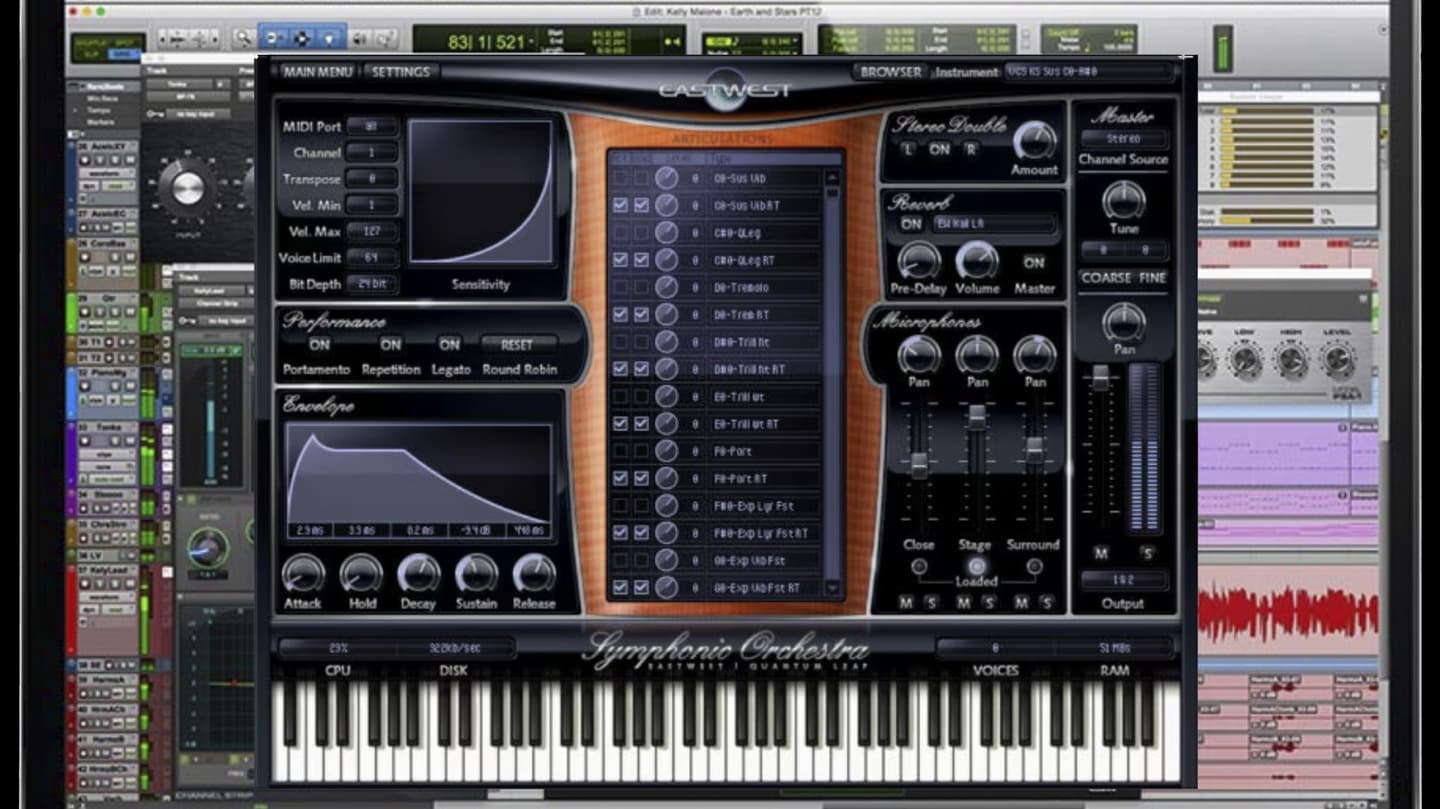The height and width of the screenshot is (809, 1440).
Task: Open the Channel Source Stereo dropdown
Action: coord(1123,139)
